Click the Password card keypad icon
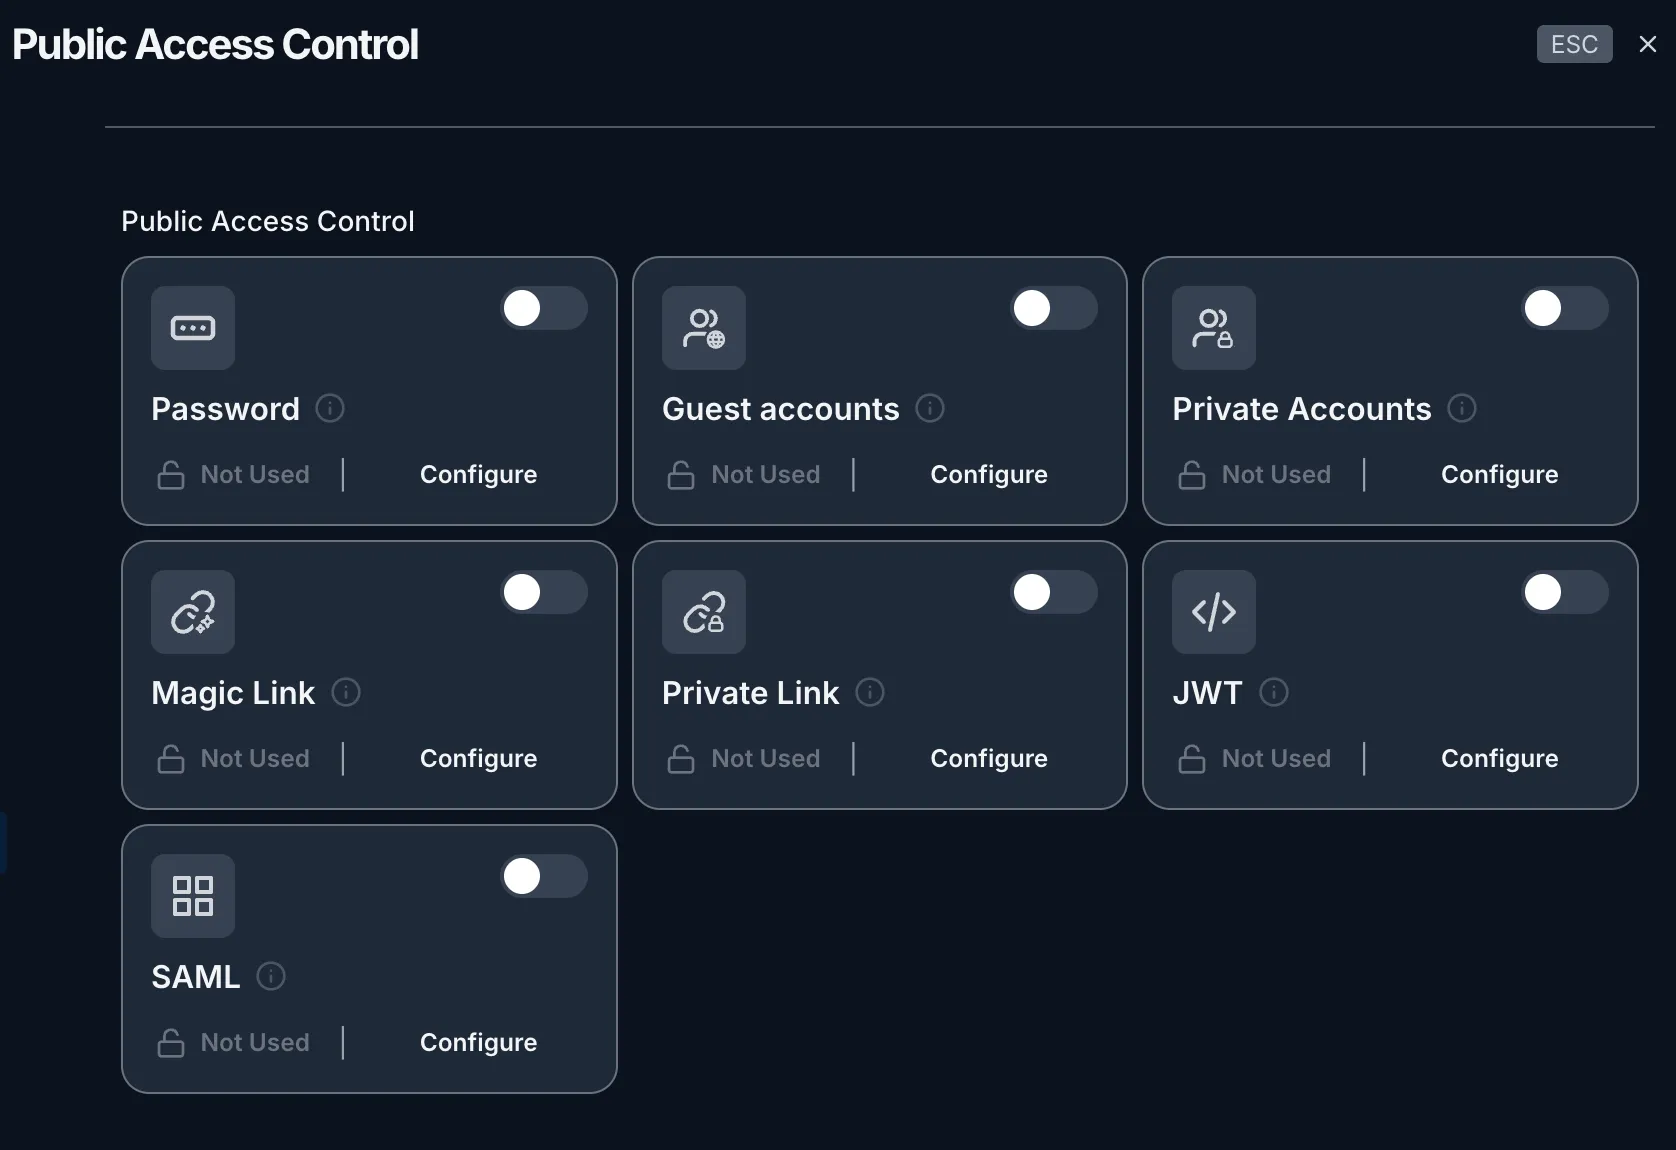The width and height of the screenshot is (1676, 1150). click(x=193, y=328)
